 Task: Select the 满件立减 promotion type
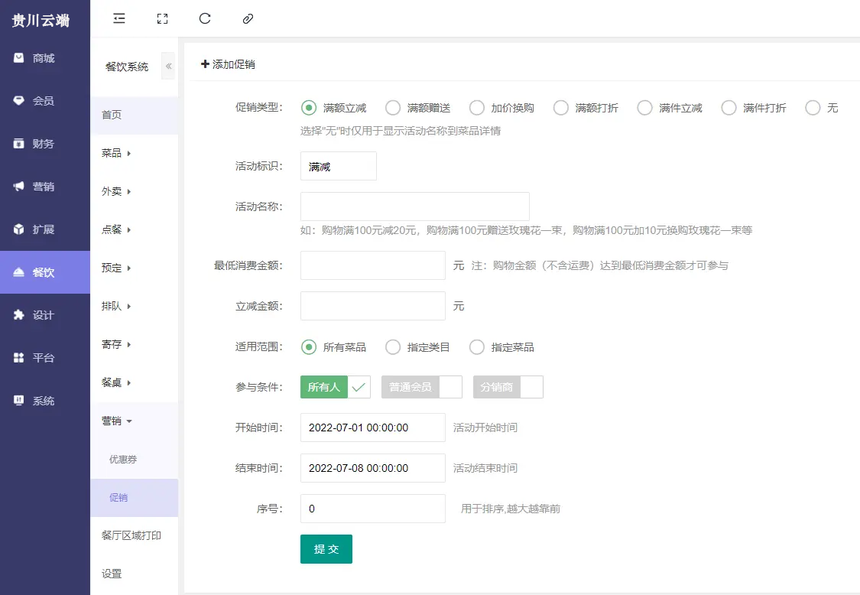pyautogui.click(x=644, y=107)
